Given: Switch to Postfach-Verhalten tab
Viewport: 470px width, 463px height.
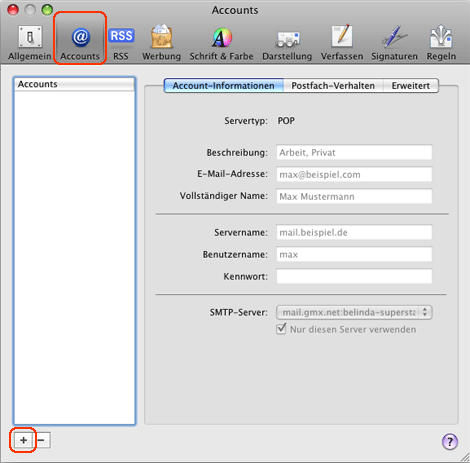Looking at the screenshot, I should pos(333,86).
